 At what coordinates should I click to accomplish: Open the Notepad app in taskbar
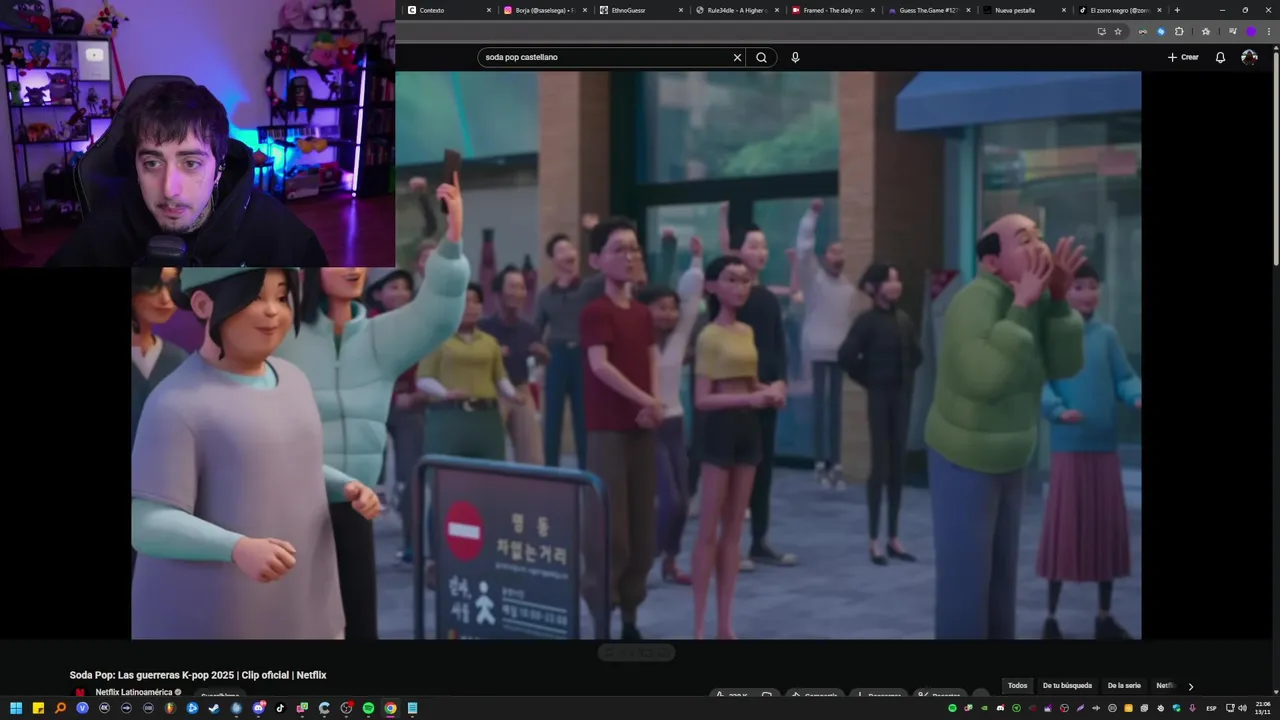[x=412, y=708]
